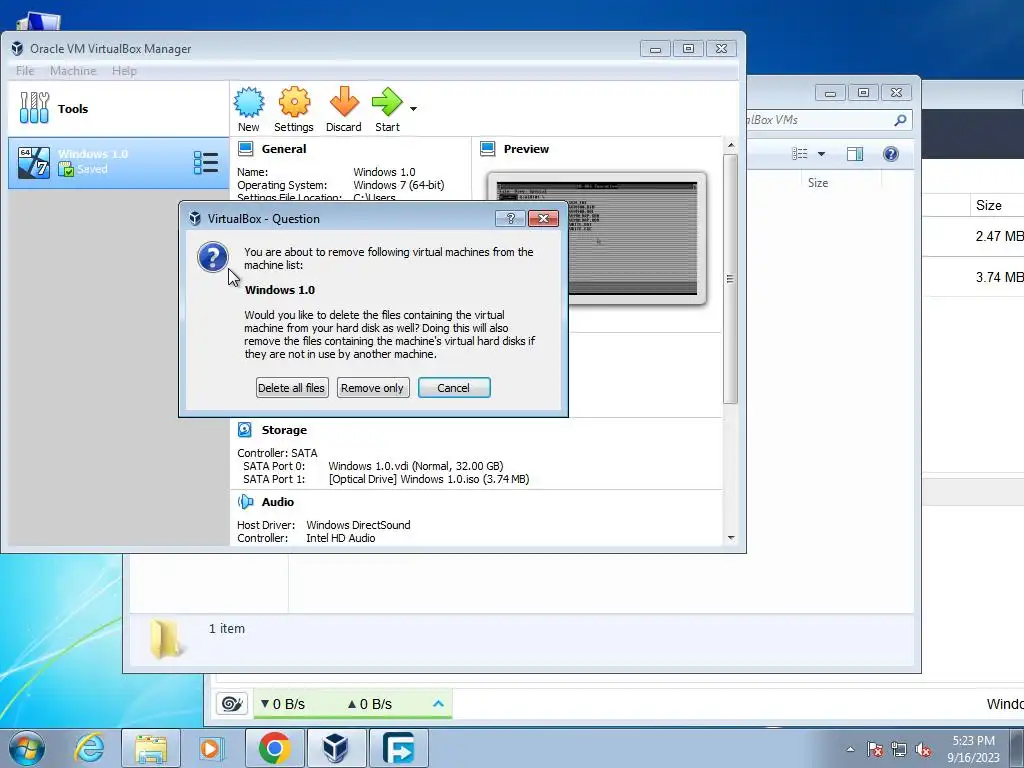Click the Windows 1.0.vdi storage entry
Screen dimensions: 1024x768
415,466
